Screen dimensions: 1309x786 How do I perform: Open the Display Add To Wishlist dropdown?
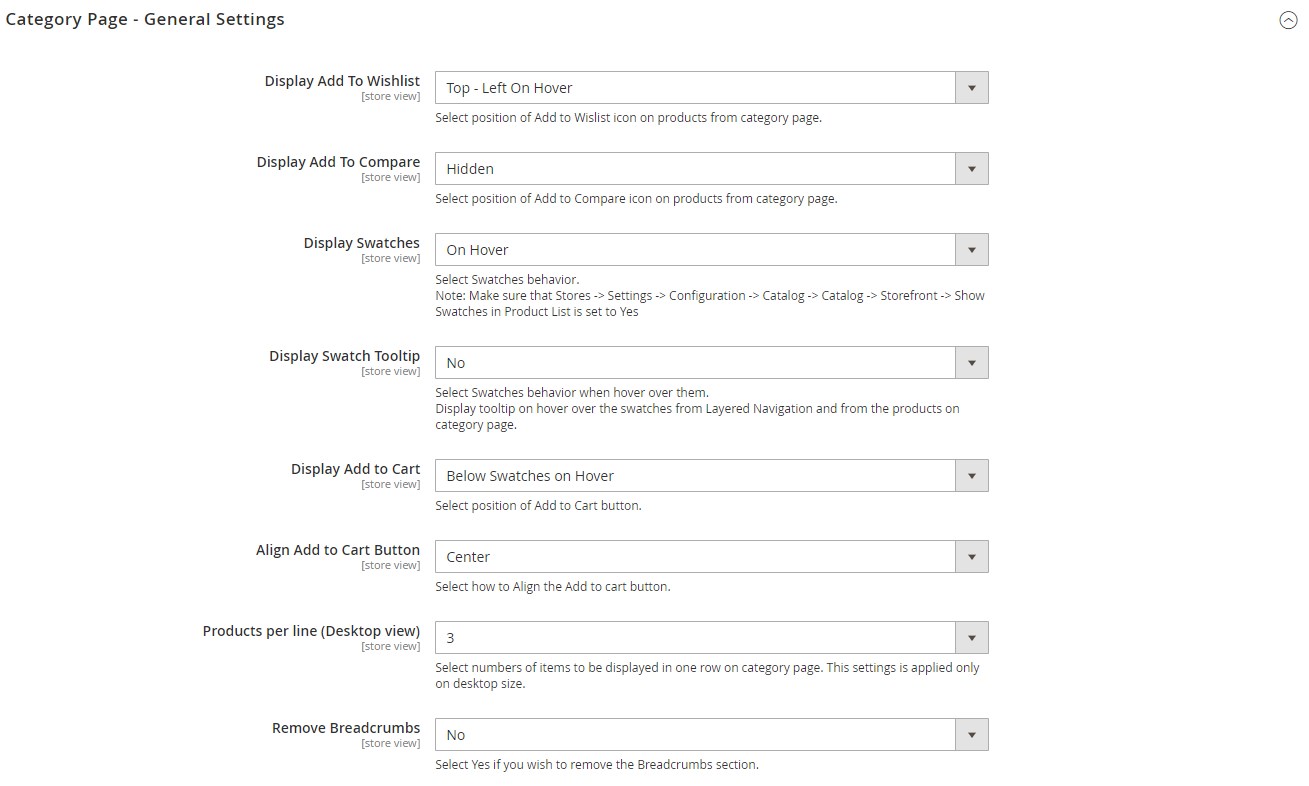click(x=711, y=88)
